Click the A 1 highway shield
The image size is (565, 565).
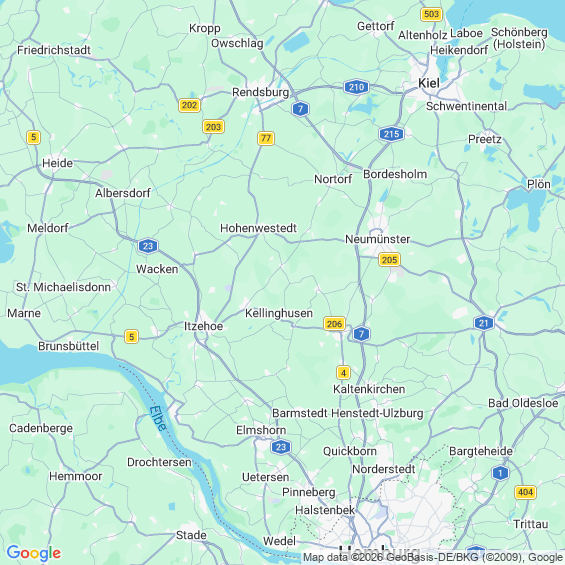pos(500,473)
